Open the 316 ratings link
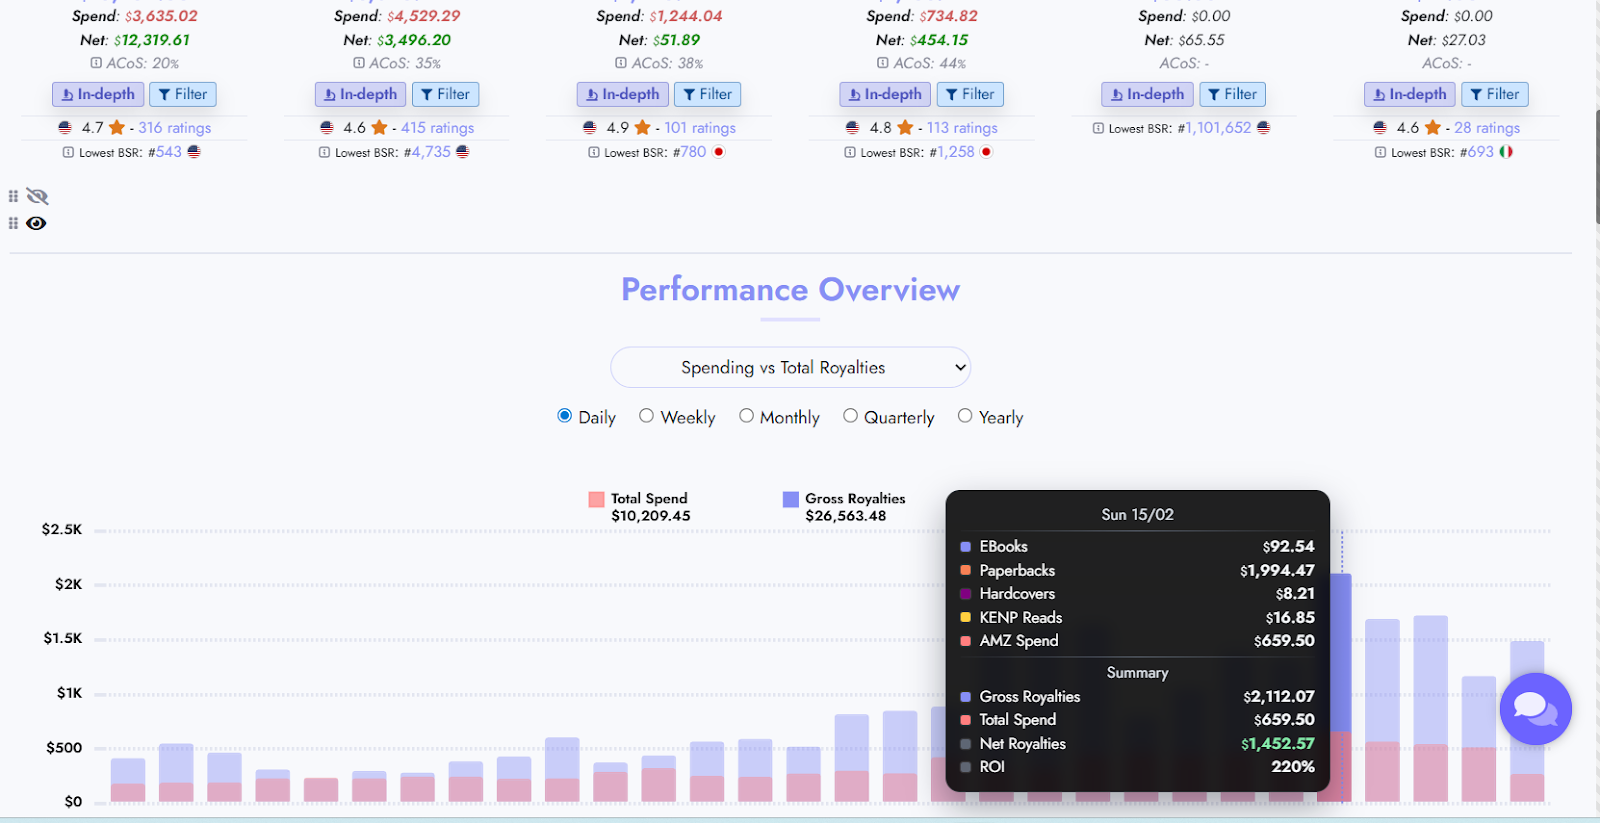1600x823 pixels. click(x=174, y=128)
